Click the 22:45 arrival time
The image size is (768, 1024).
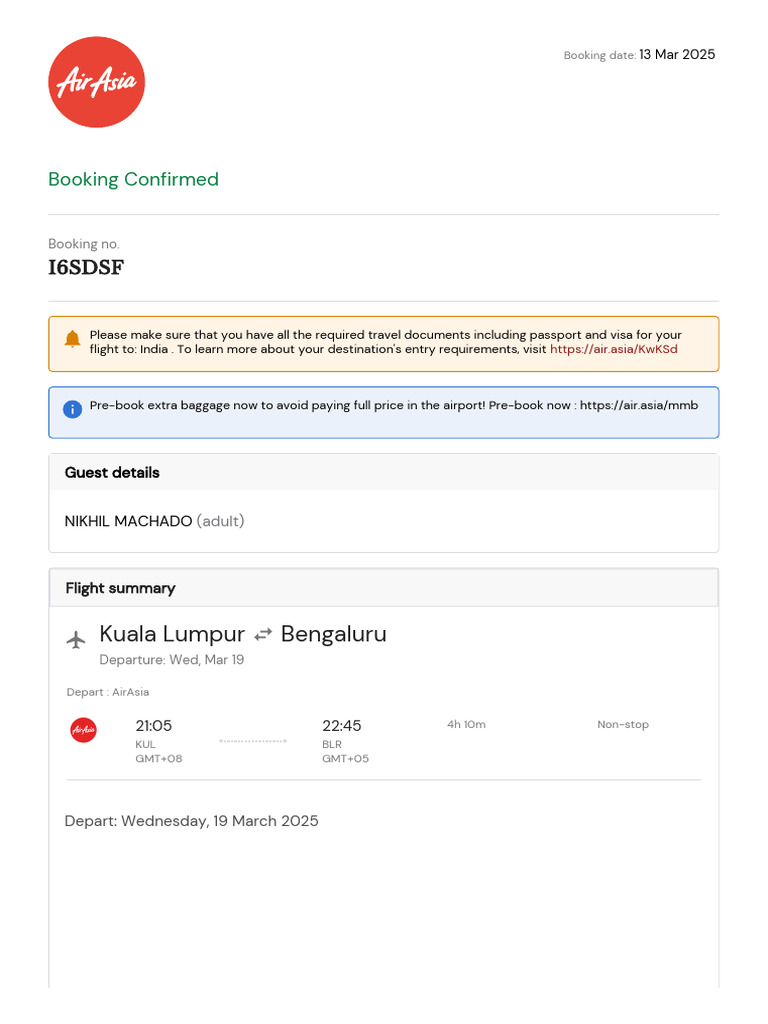341,726
